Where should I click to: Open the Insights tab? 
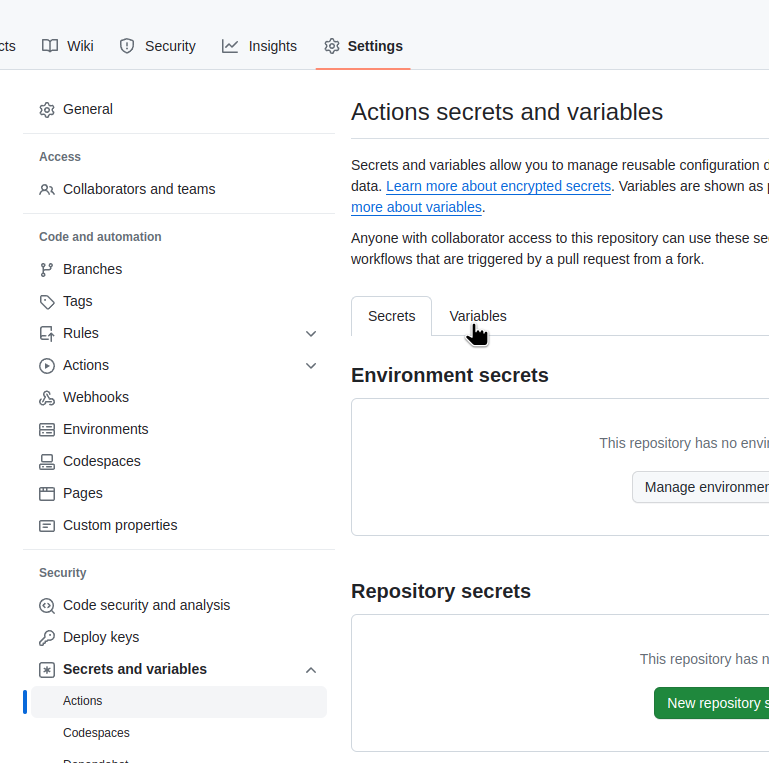[x=259, y=46]
